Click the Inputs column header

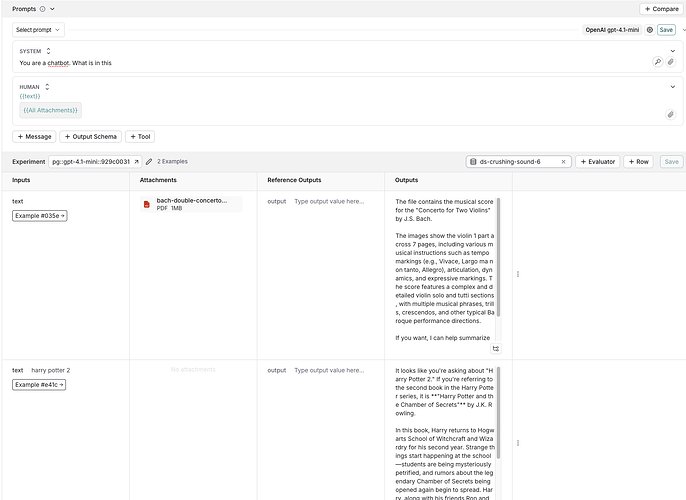coord(21,180)
